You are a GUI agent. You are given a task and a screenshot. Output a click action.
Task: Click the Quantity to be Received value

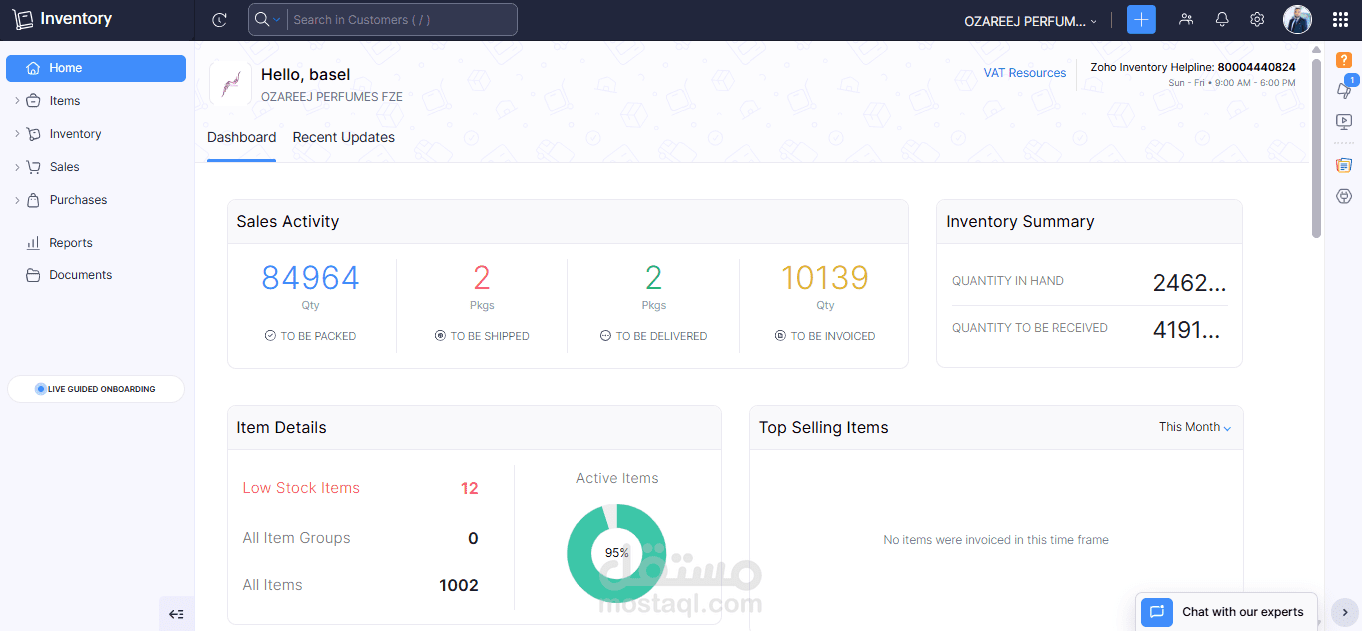pyautogui.click(x=1189, y=330)
